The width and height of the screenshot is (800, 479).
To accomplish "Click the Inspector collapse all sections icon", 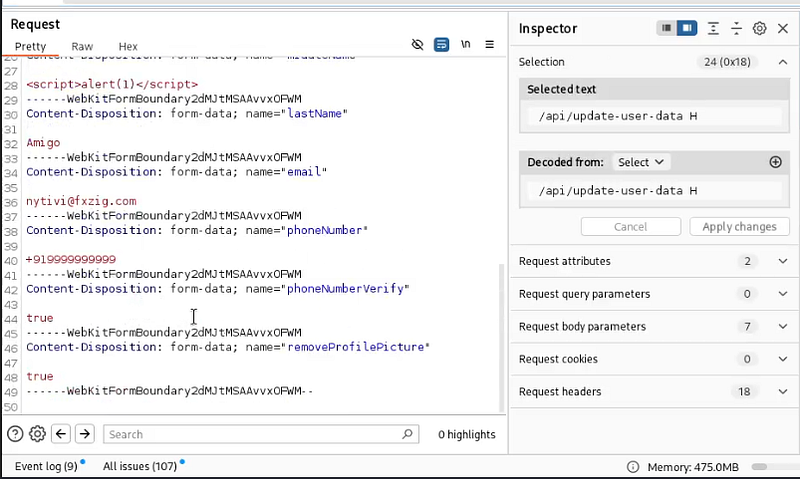I will [736, 29].
